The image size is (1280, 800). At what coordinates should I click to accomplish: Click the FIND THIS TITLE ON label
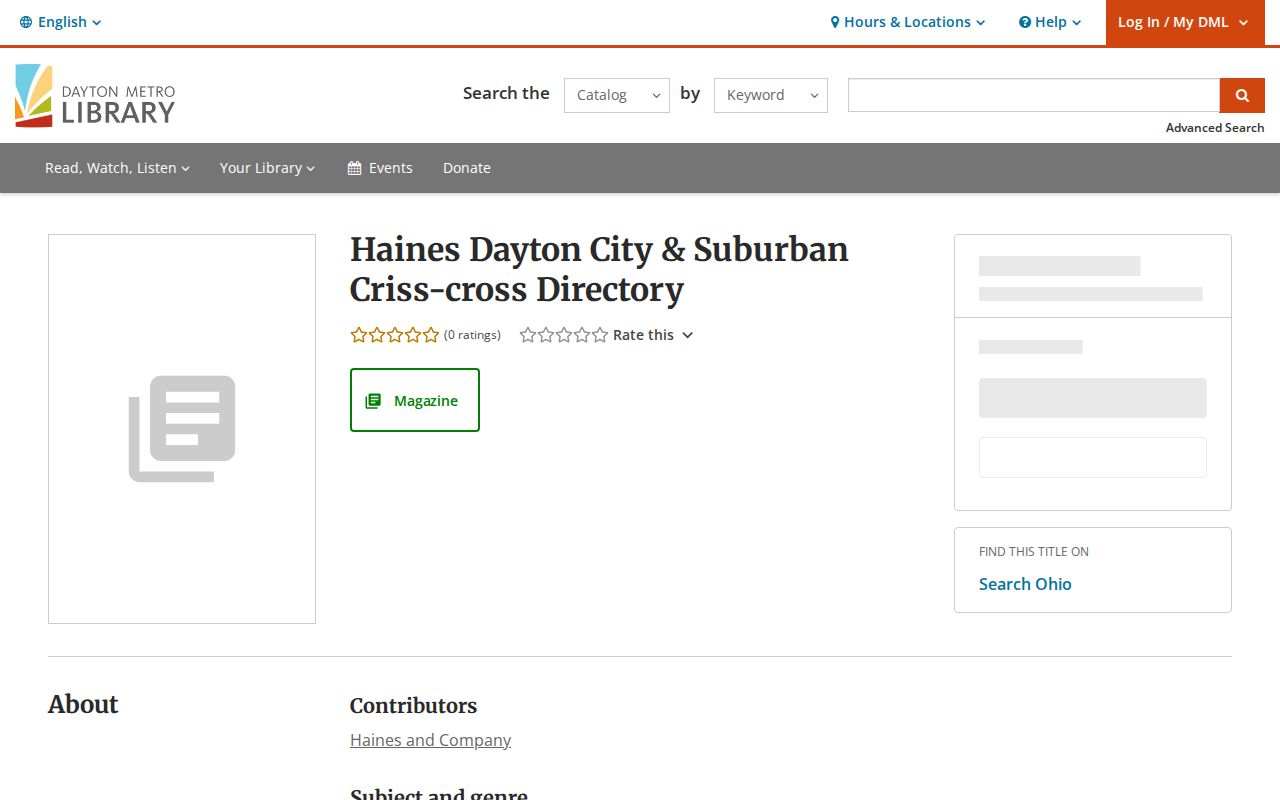click(x=1034, y=551)
